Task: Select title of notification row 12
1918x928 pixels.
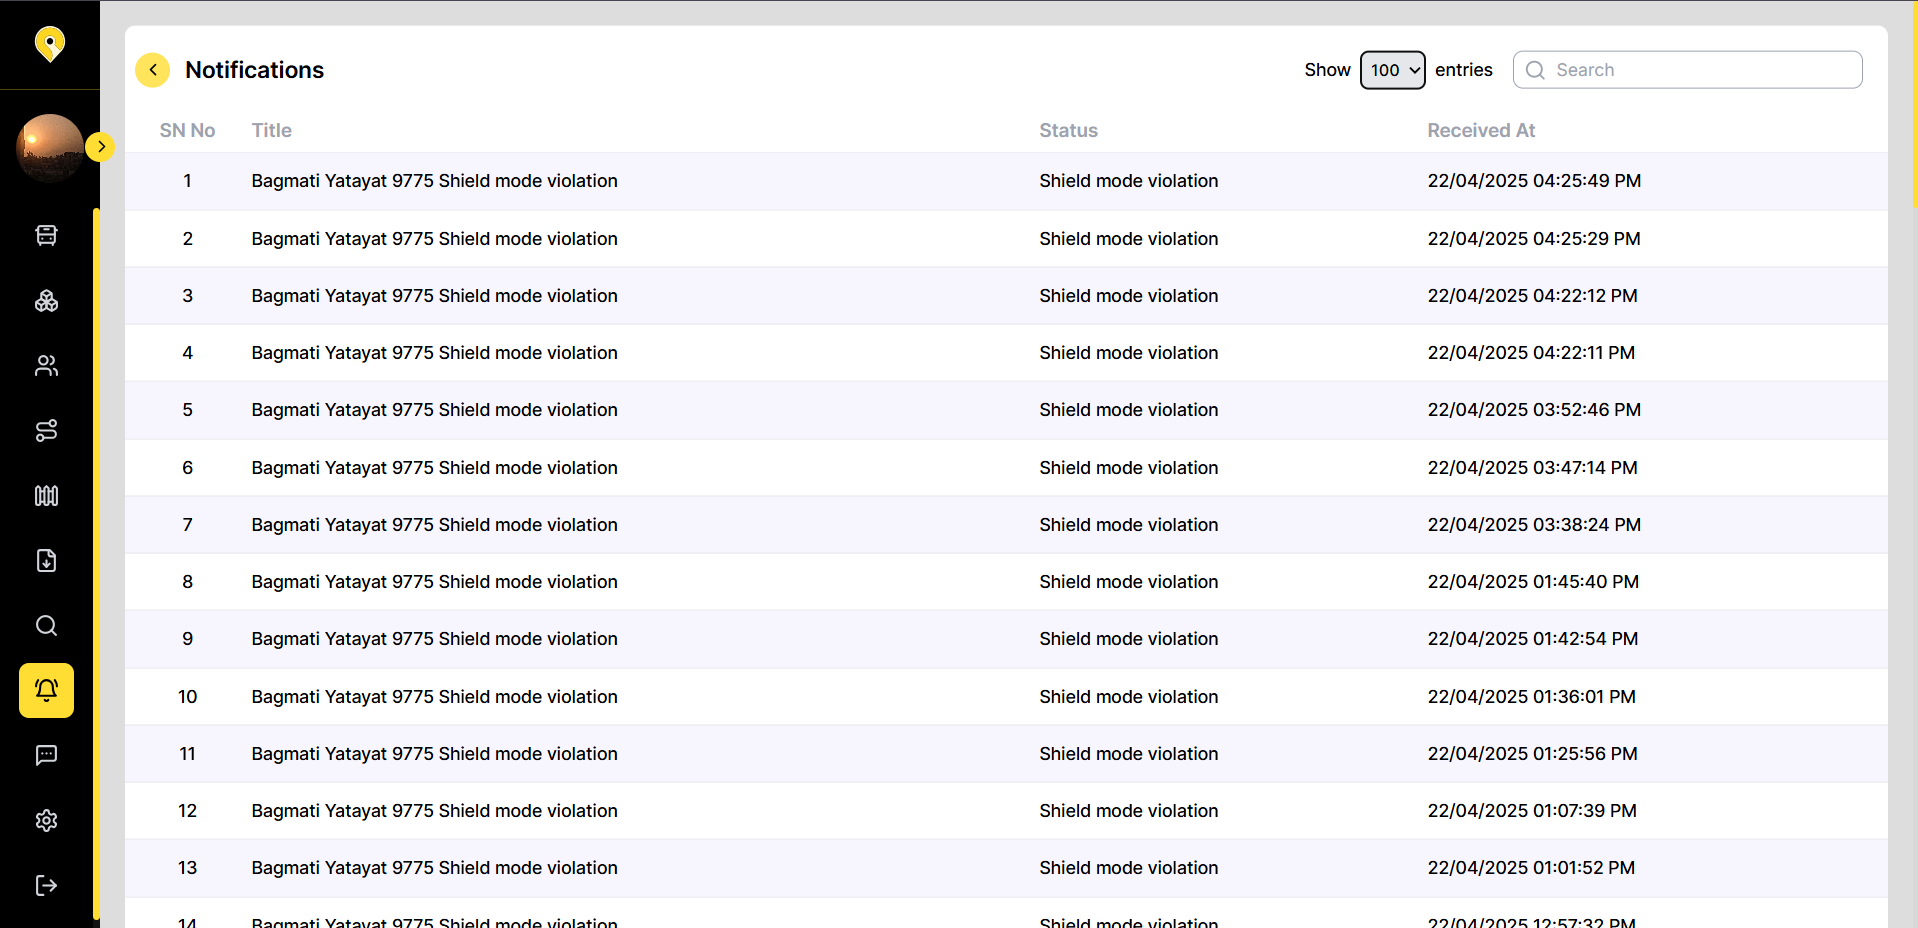Action: [x=434, y=811]
